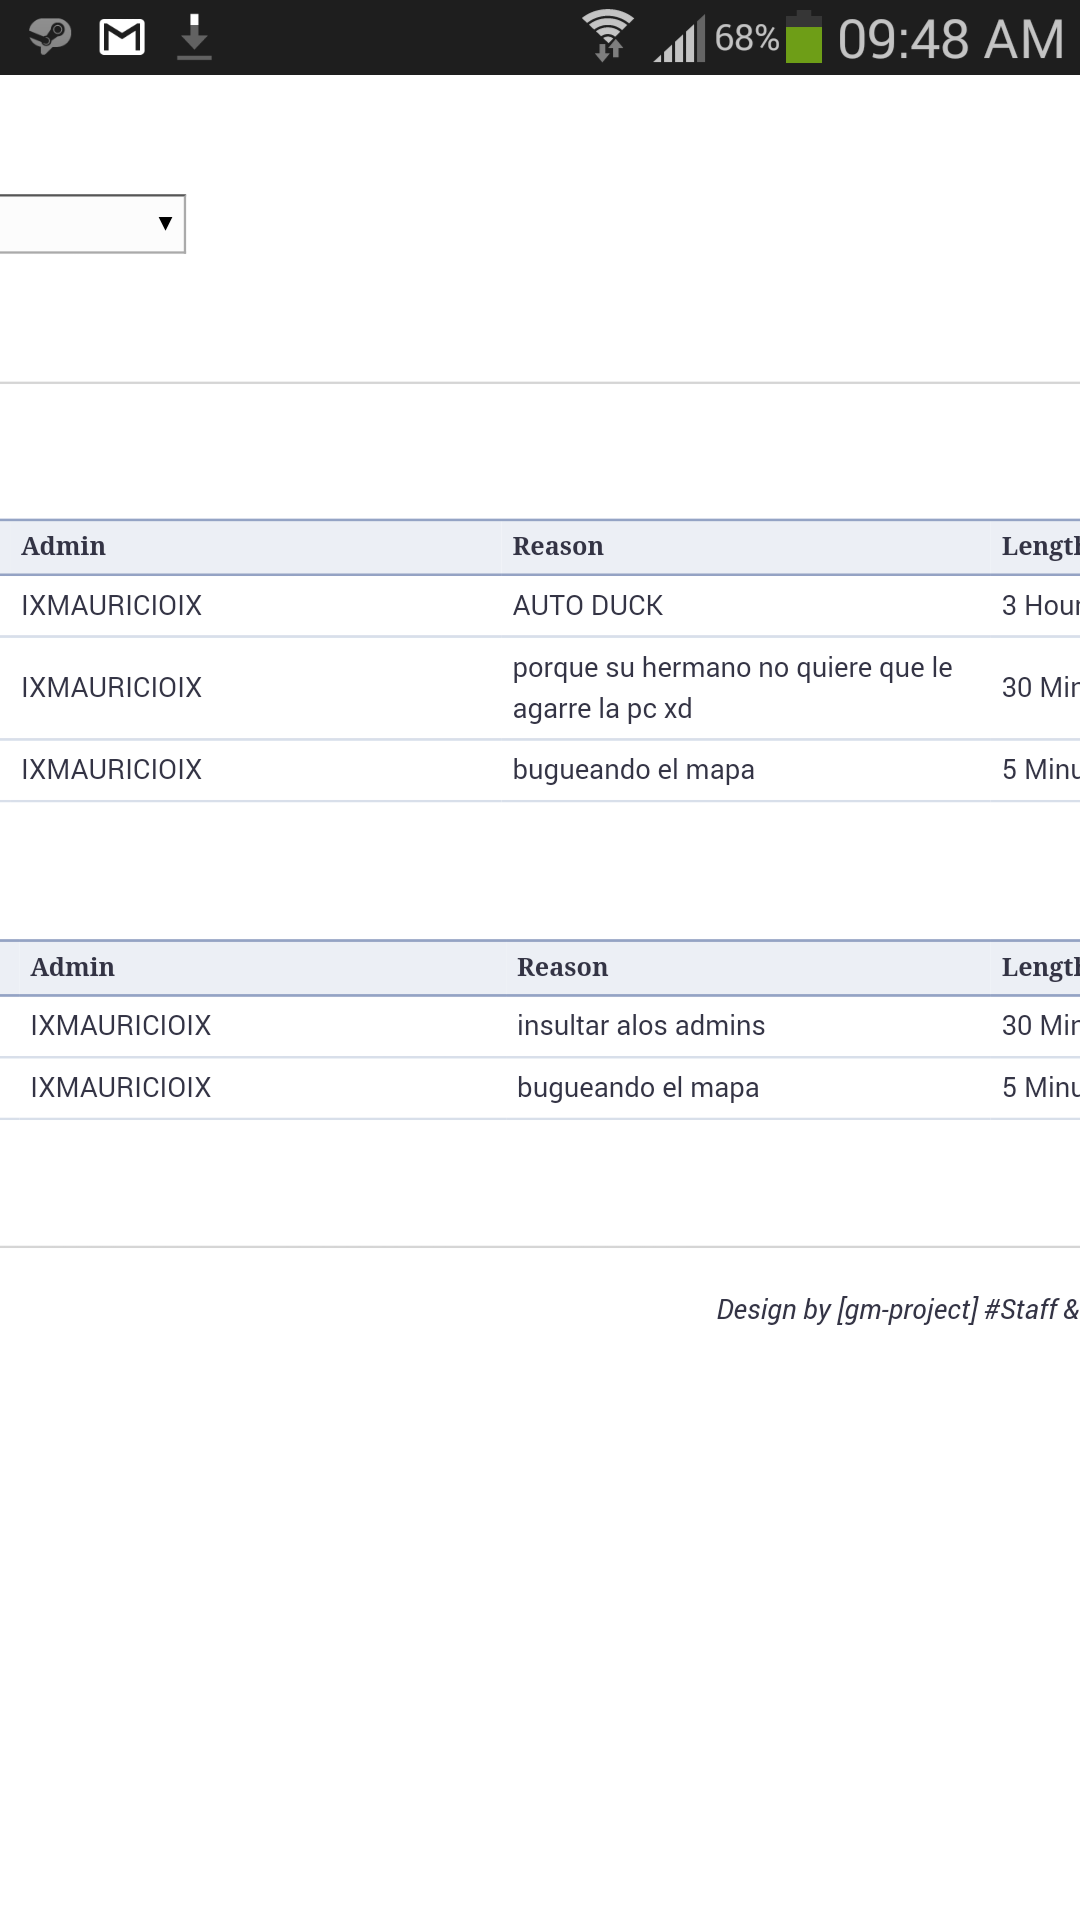Click the dropdown arrow indicator
This screenshot has width=1080, height=1920.
(165, 223)
